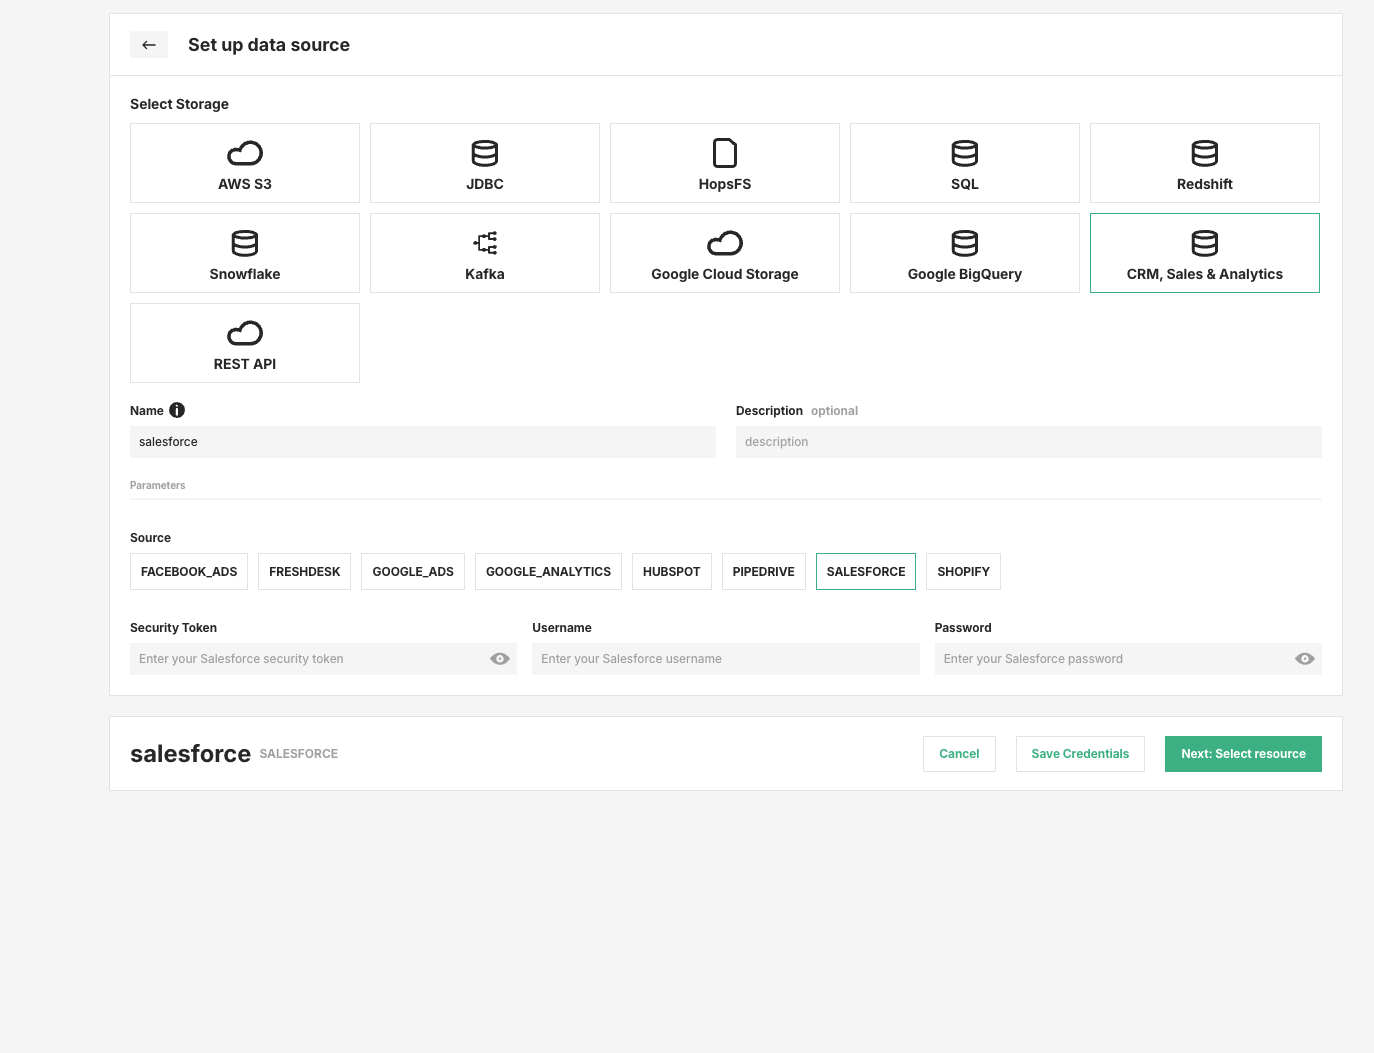Choose HUBSPOT as the source
The image size is (1374, 1053).
point(671,571)
